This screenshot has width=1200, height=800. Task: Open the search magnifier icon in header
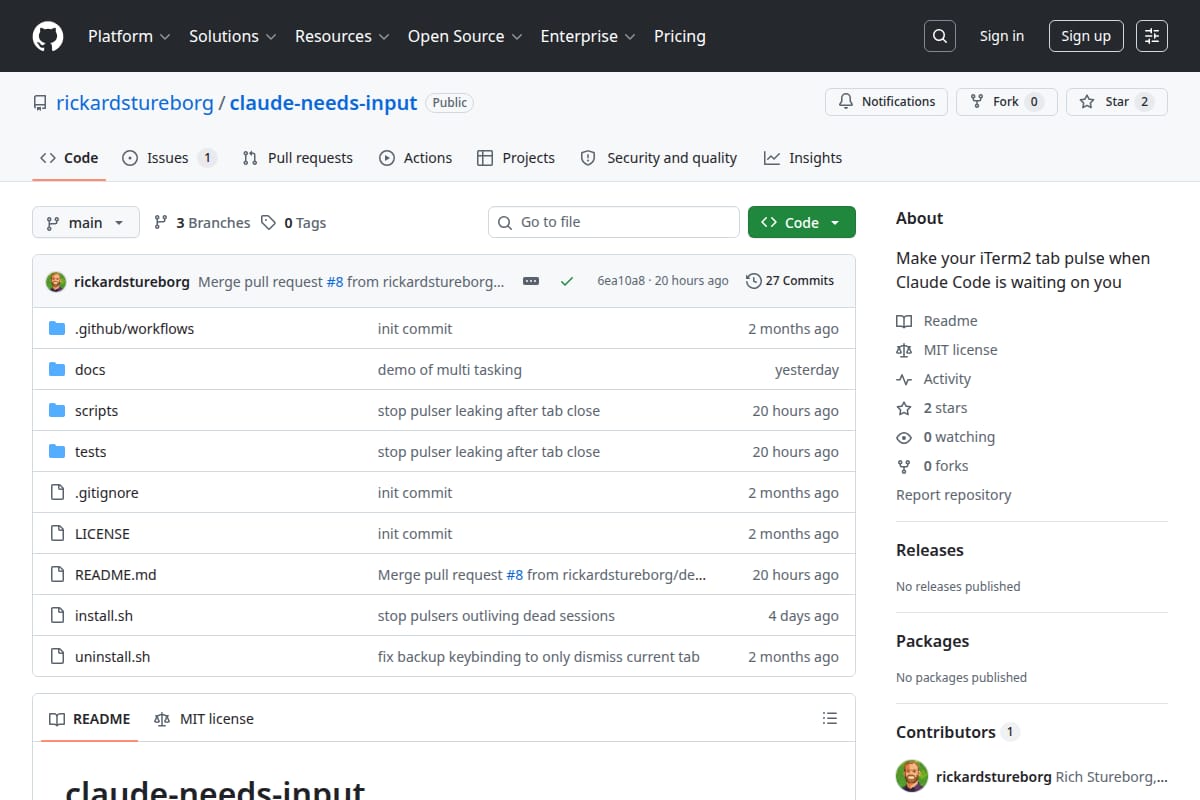point(939,36)
